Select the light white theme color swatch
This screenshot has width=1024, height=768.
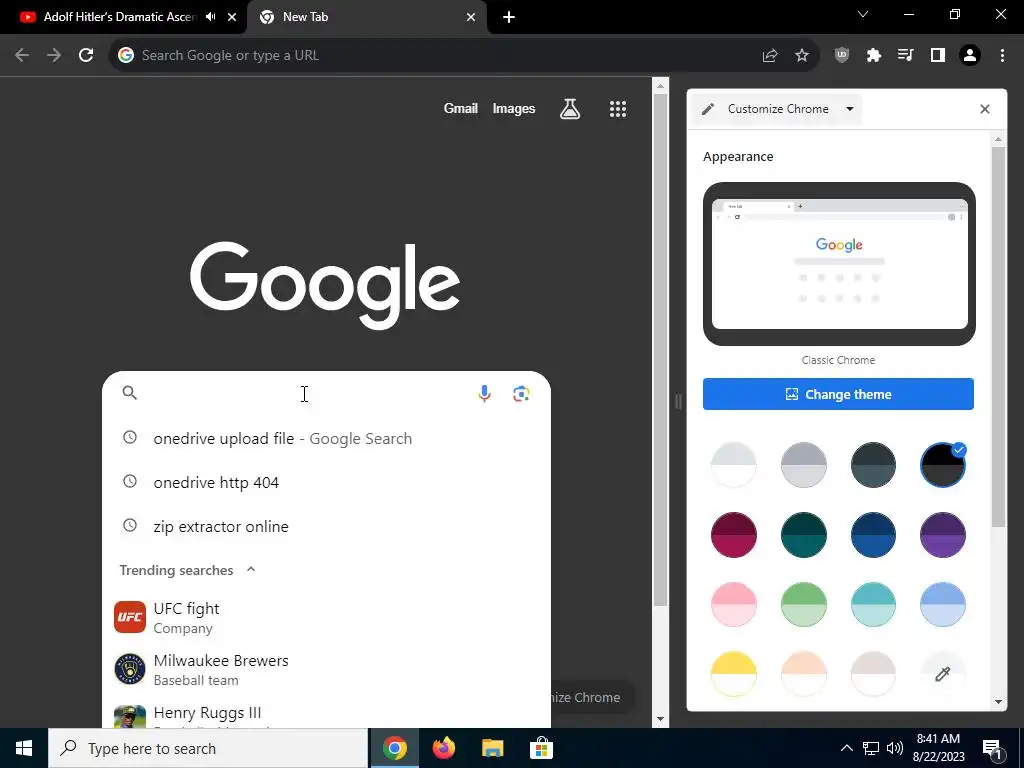(x=733, y=465)
